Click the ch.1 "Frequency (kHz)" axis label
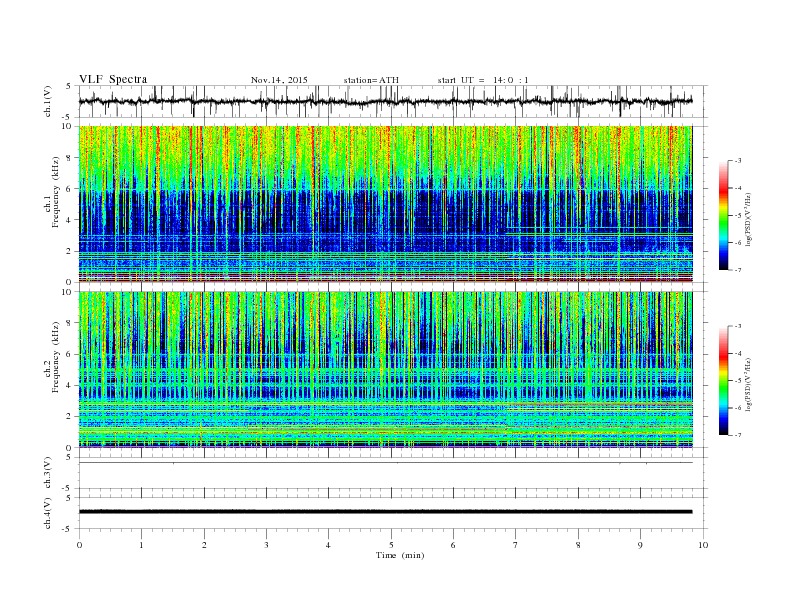This screenshot has height=612, width=792. pos(56,192)
